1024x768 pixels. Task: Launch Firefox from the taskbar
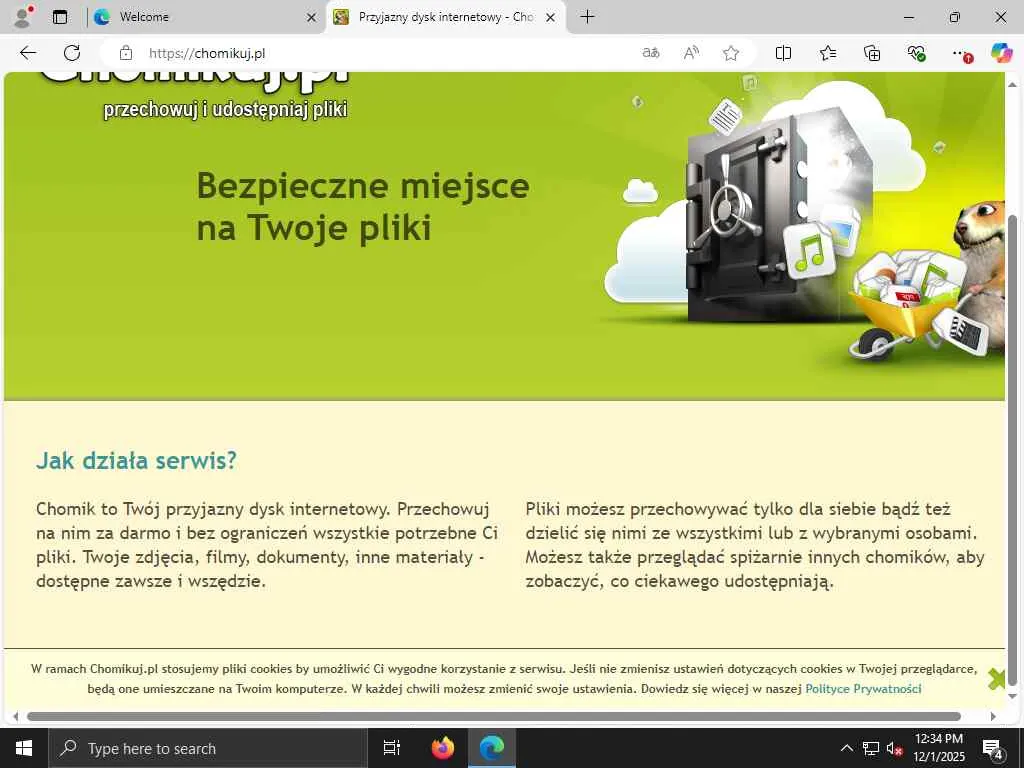(x=443, y=748)
